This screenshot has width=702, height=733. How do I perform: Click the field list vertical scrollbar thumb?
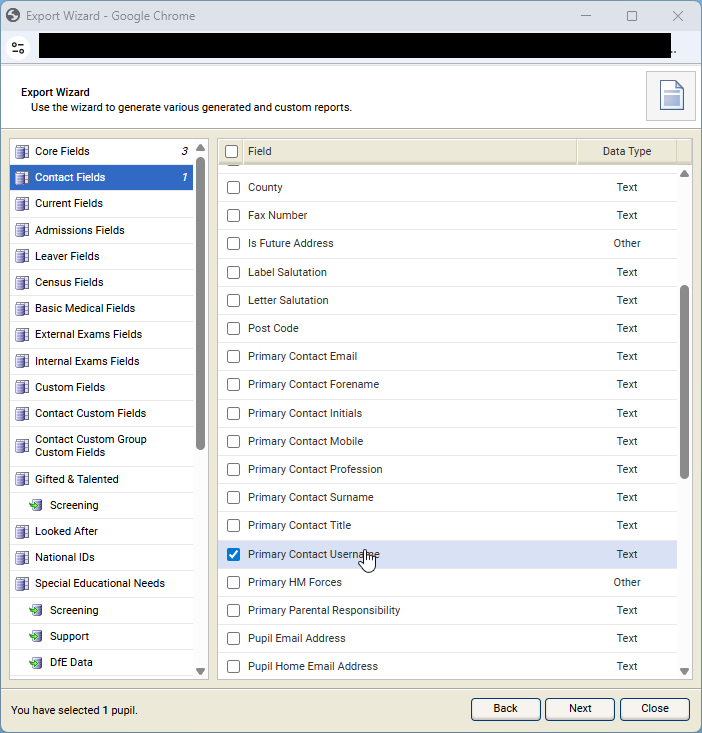pyautogui.click(x=685, y=380)
